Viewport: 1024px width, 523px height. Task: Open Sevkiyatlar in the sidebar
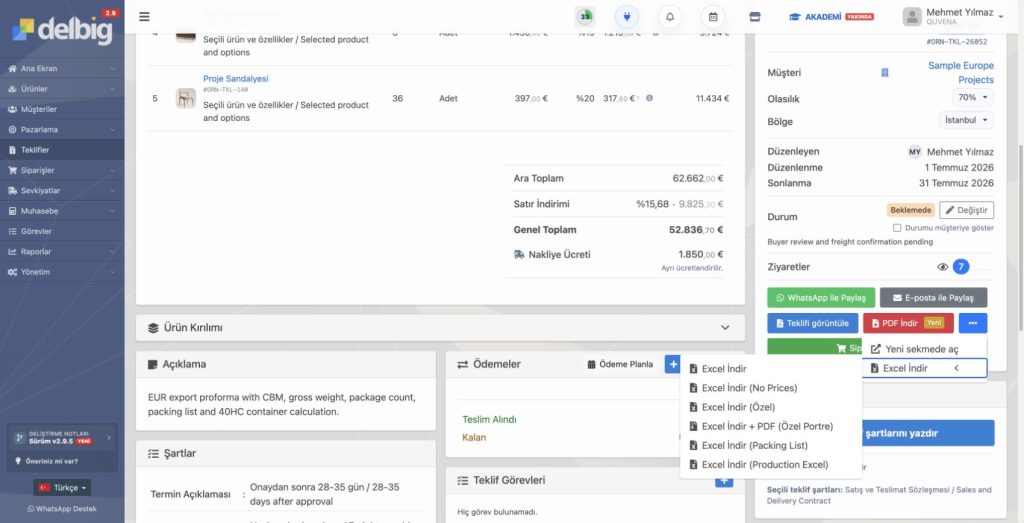[x=62, y=191]
